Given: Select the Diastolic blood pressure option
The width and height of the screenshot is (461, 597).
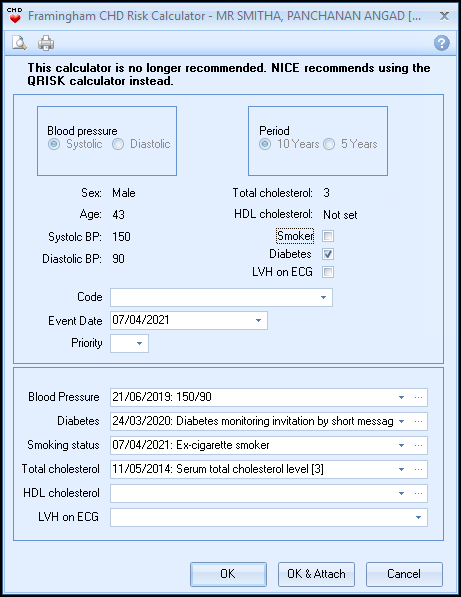Looking at the screenshot, I should (118, 144).
